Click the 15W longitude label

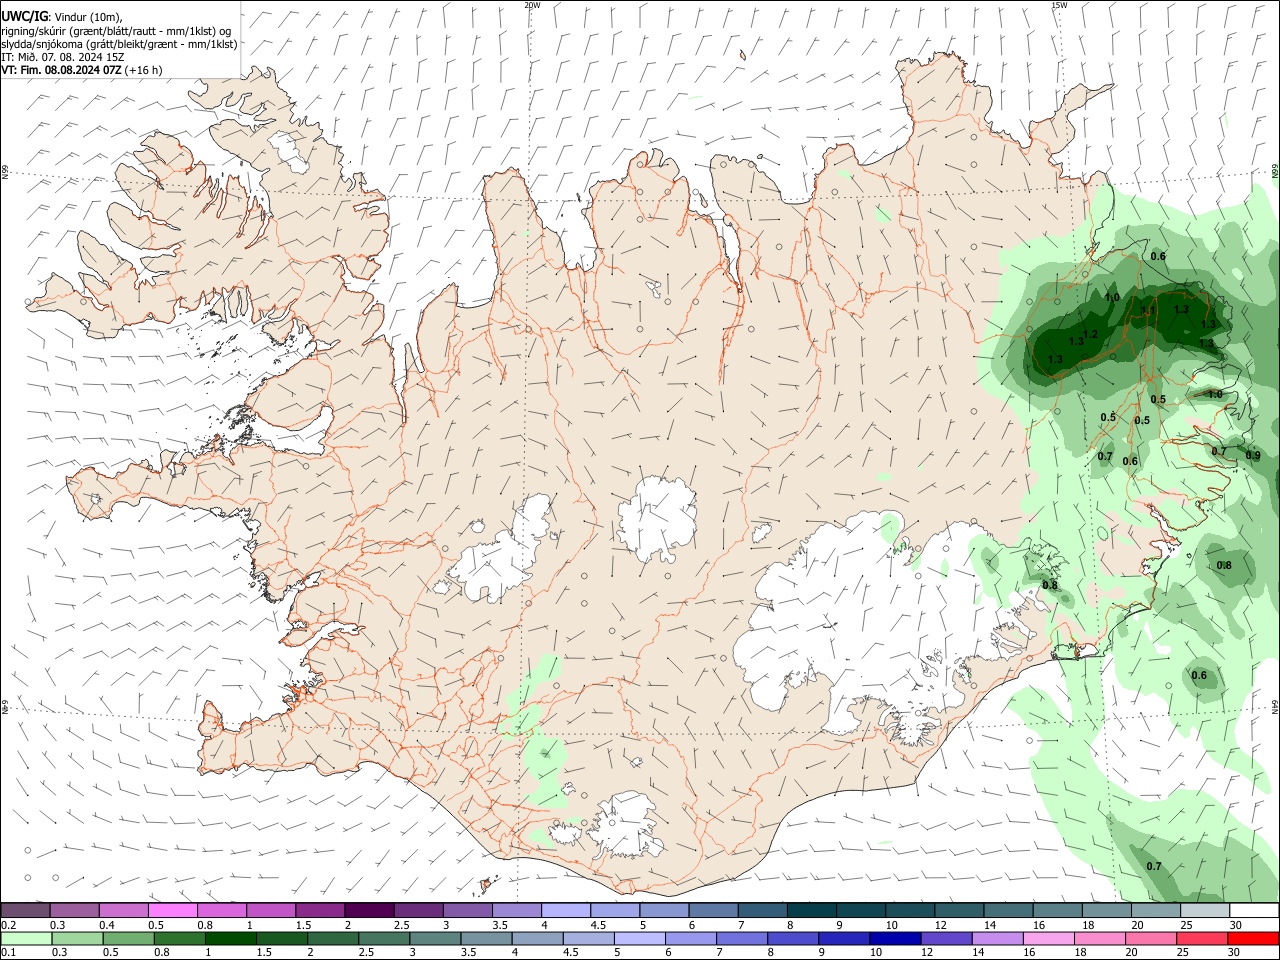(x=1059, y=5)
